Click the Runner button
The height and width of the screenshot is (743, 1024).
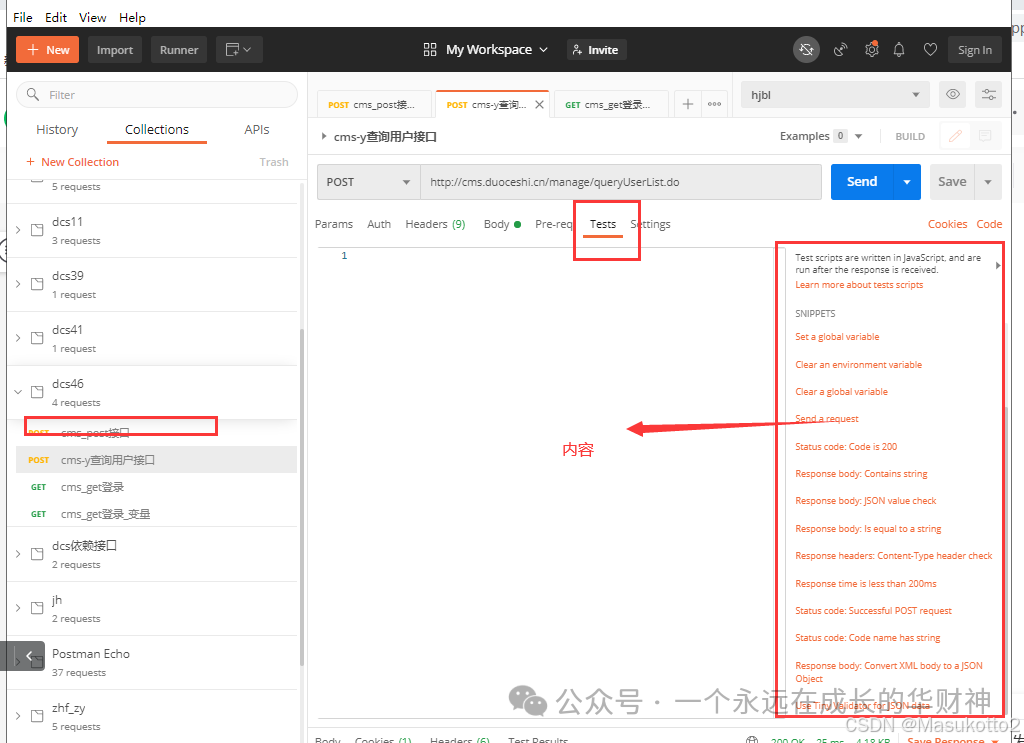[179, 50]
